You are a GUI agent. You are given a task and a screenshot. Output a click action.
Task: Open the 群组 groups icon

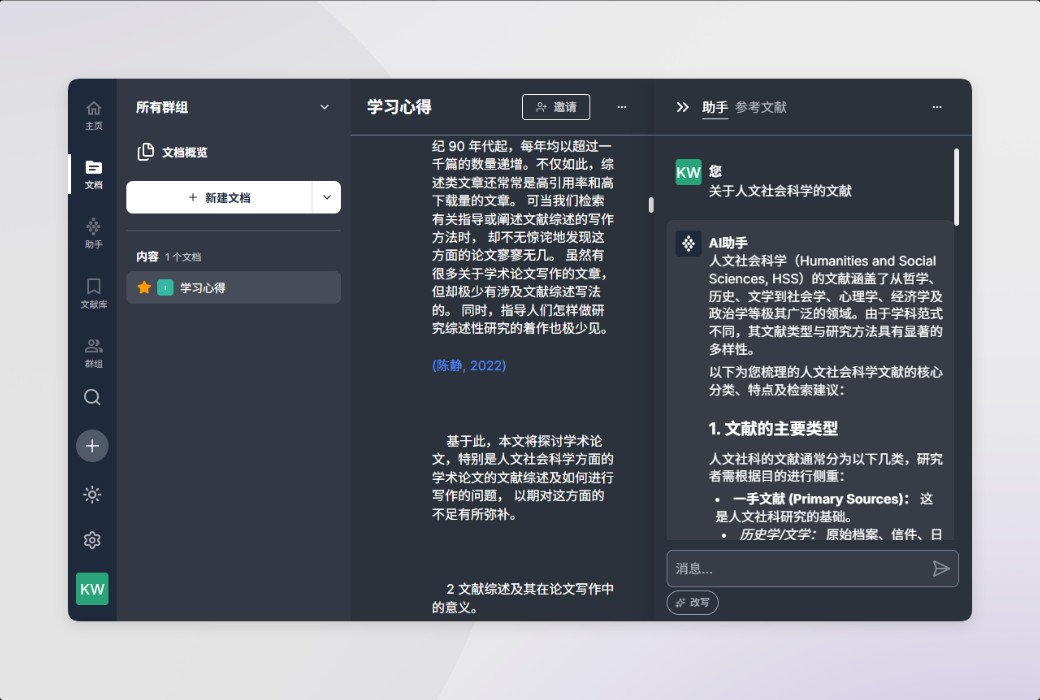coord(94,353)
